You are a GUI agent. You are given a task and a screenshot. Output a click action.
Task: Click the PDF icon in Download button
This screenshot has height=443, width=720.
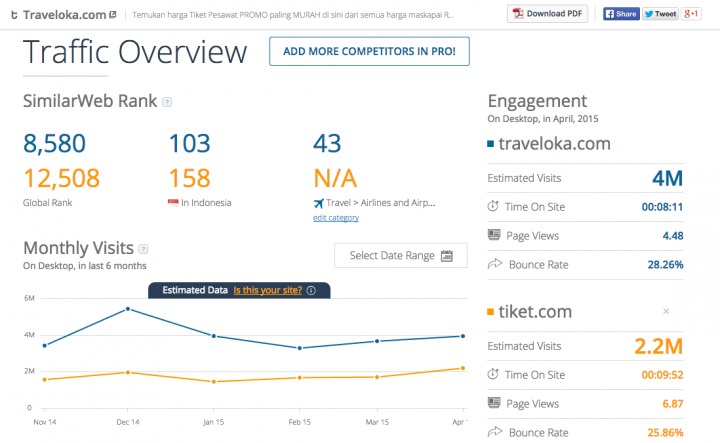(518, 14)
